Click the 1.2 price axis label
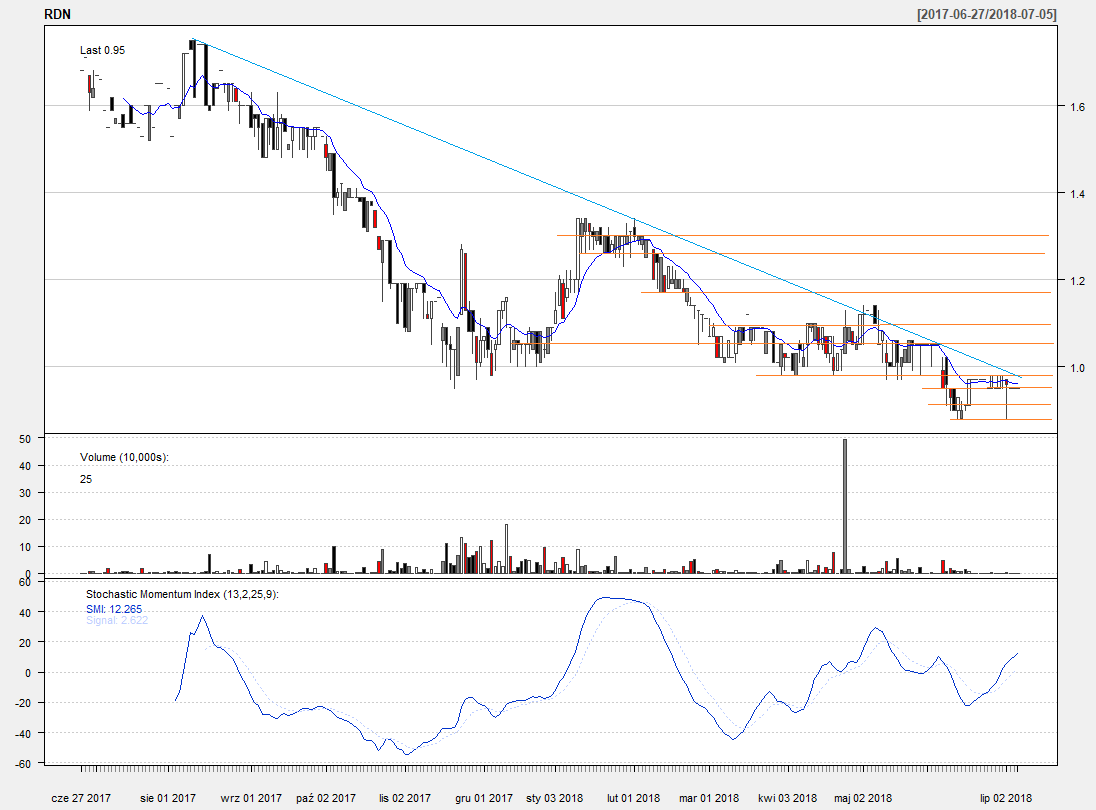 click(x=1077, y=281)
